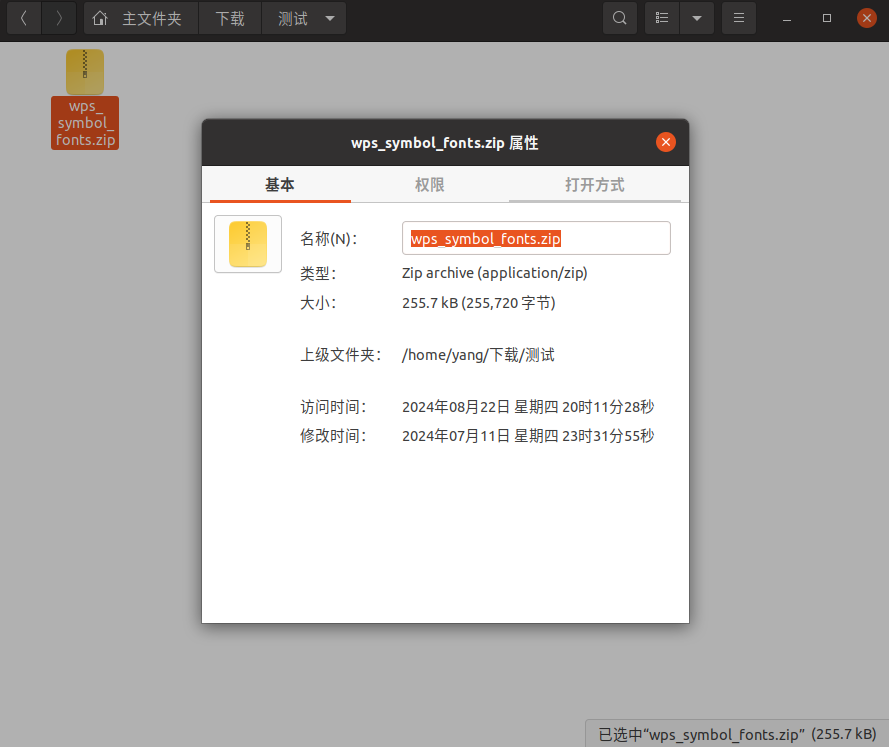Close the properties dialog

pos(666,142)
